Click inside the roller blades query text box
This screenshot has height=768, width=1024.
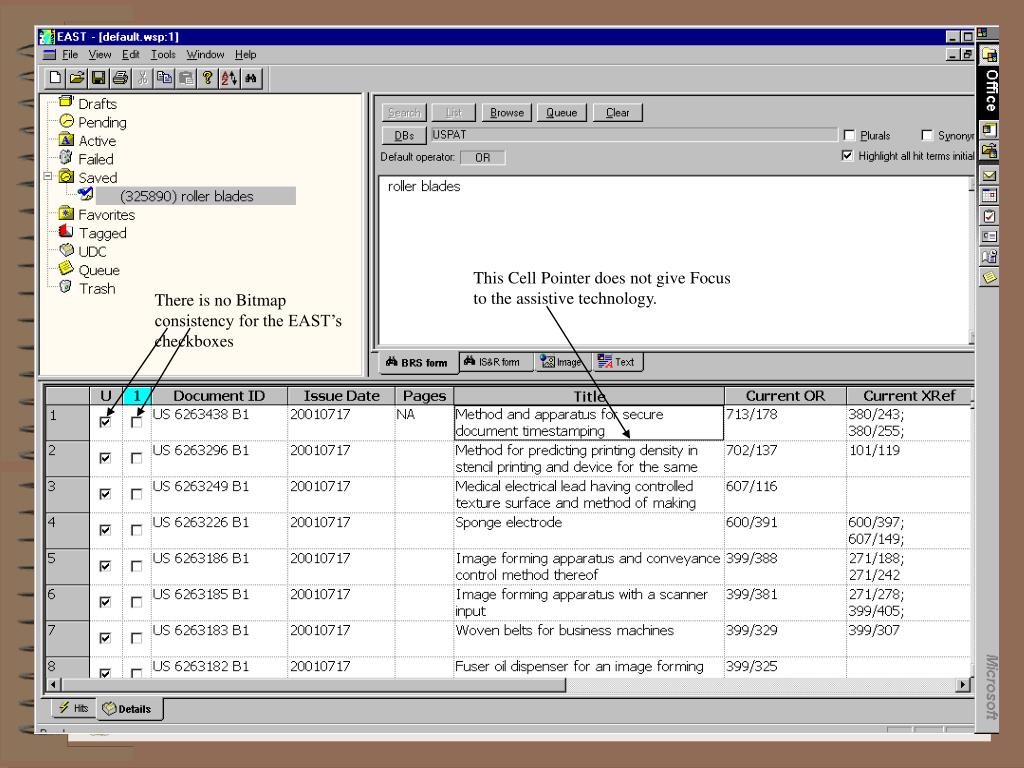pyautogui.click(x=674, y=260)
